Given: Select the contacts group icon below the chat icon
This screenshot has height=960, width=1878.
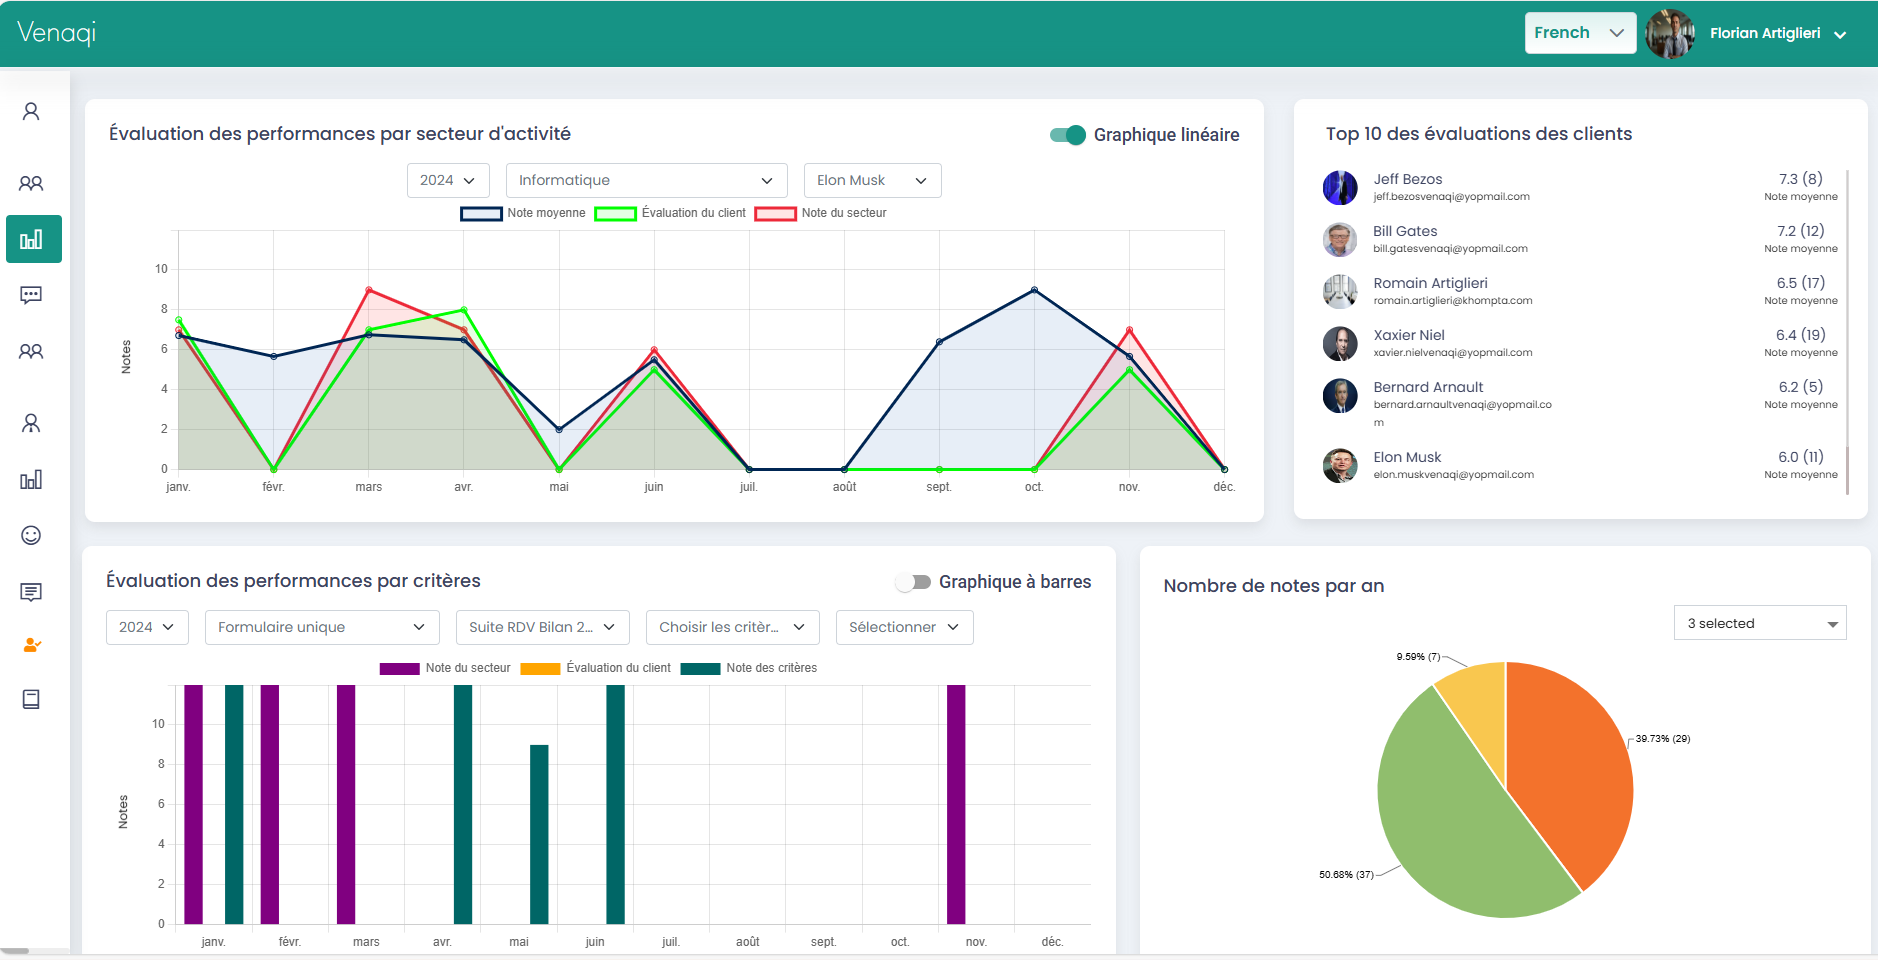Looking at the screenshot, I should [x=31, y=351].
